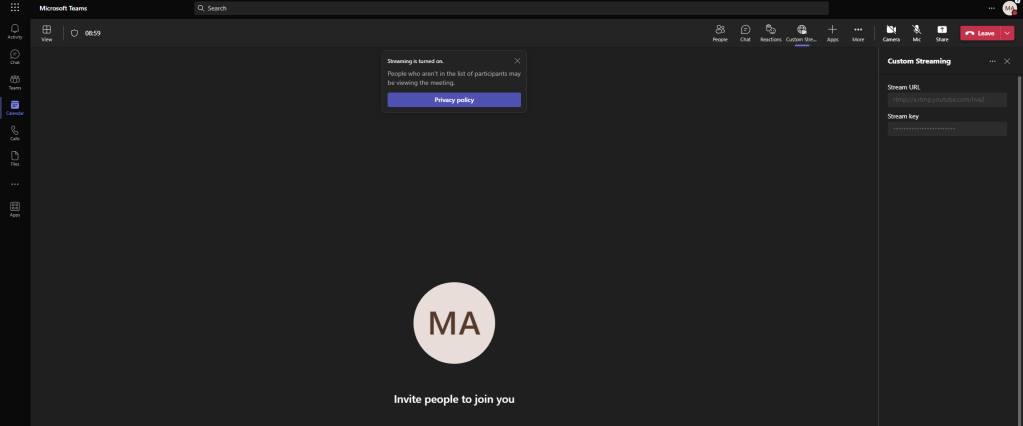Expand the arrow next to Leave

tap(1007, 33)
